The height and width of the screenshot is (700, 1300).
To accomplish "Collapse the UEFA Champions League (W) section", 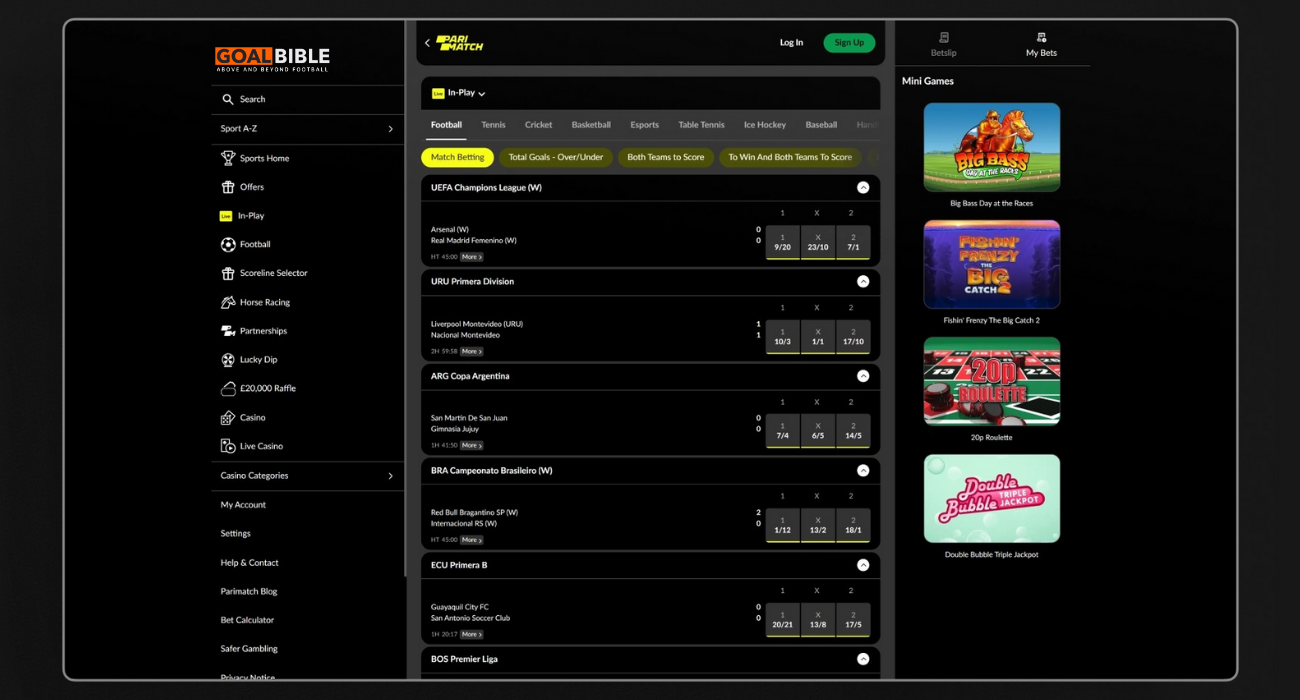I will [863, 187].
